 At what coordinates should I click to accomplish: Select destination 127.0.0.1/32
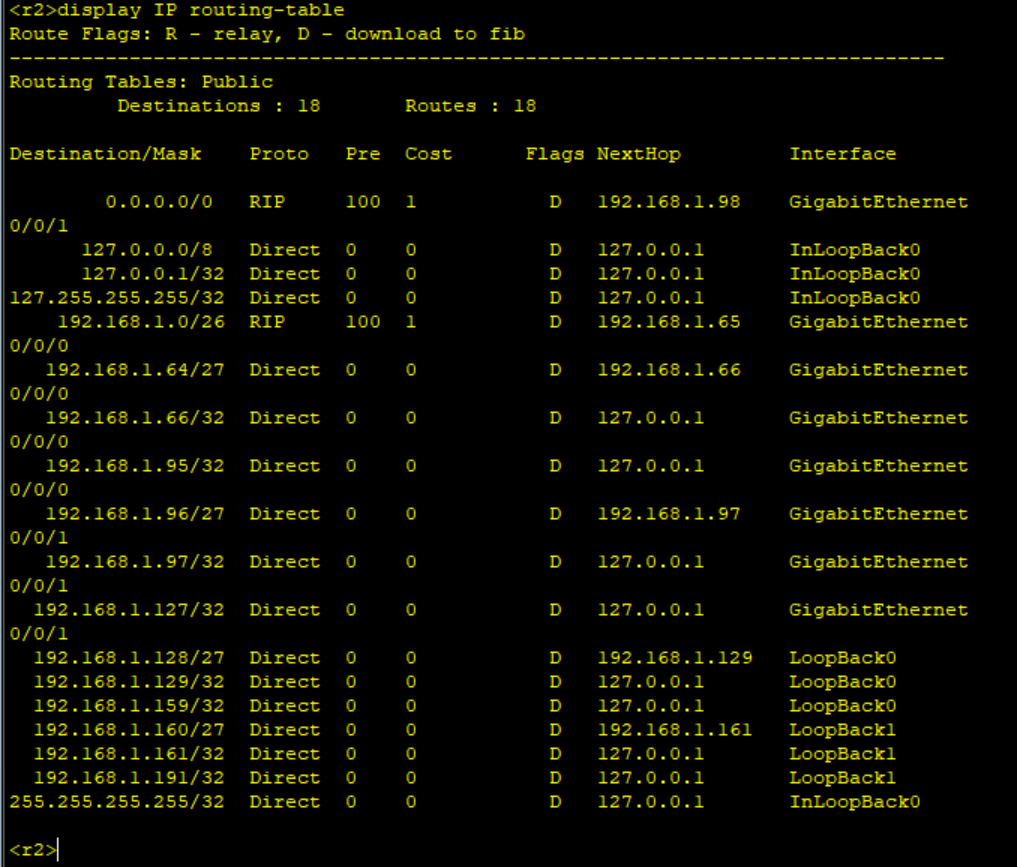click(153, 274)
